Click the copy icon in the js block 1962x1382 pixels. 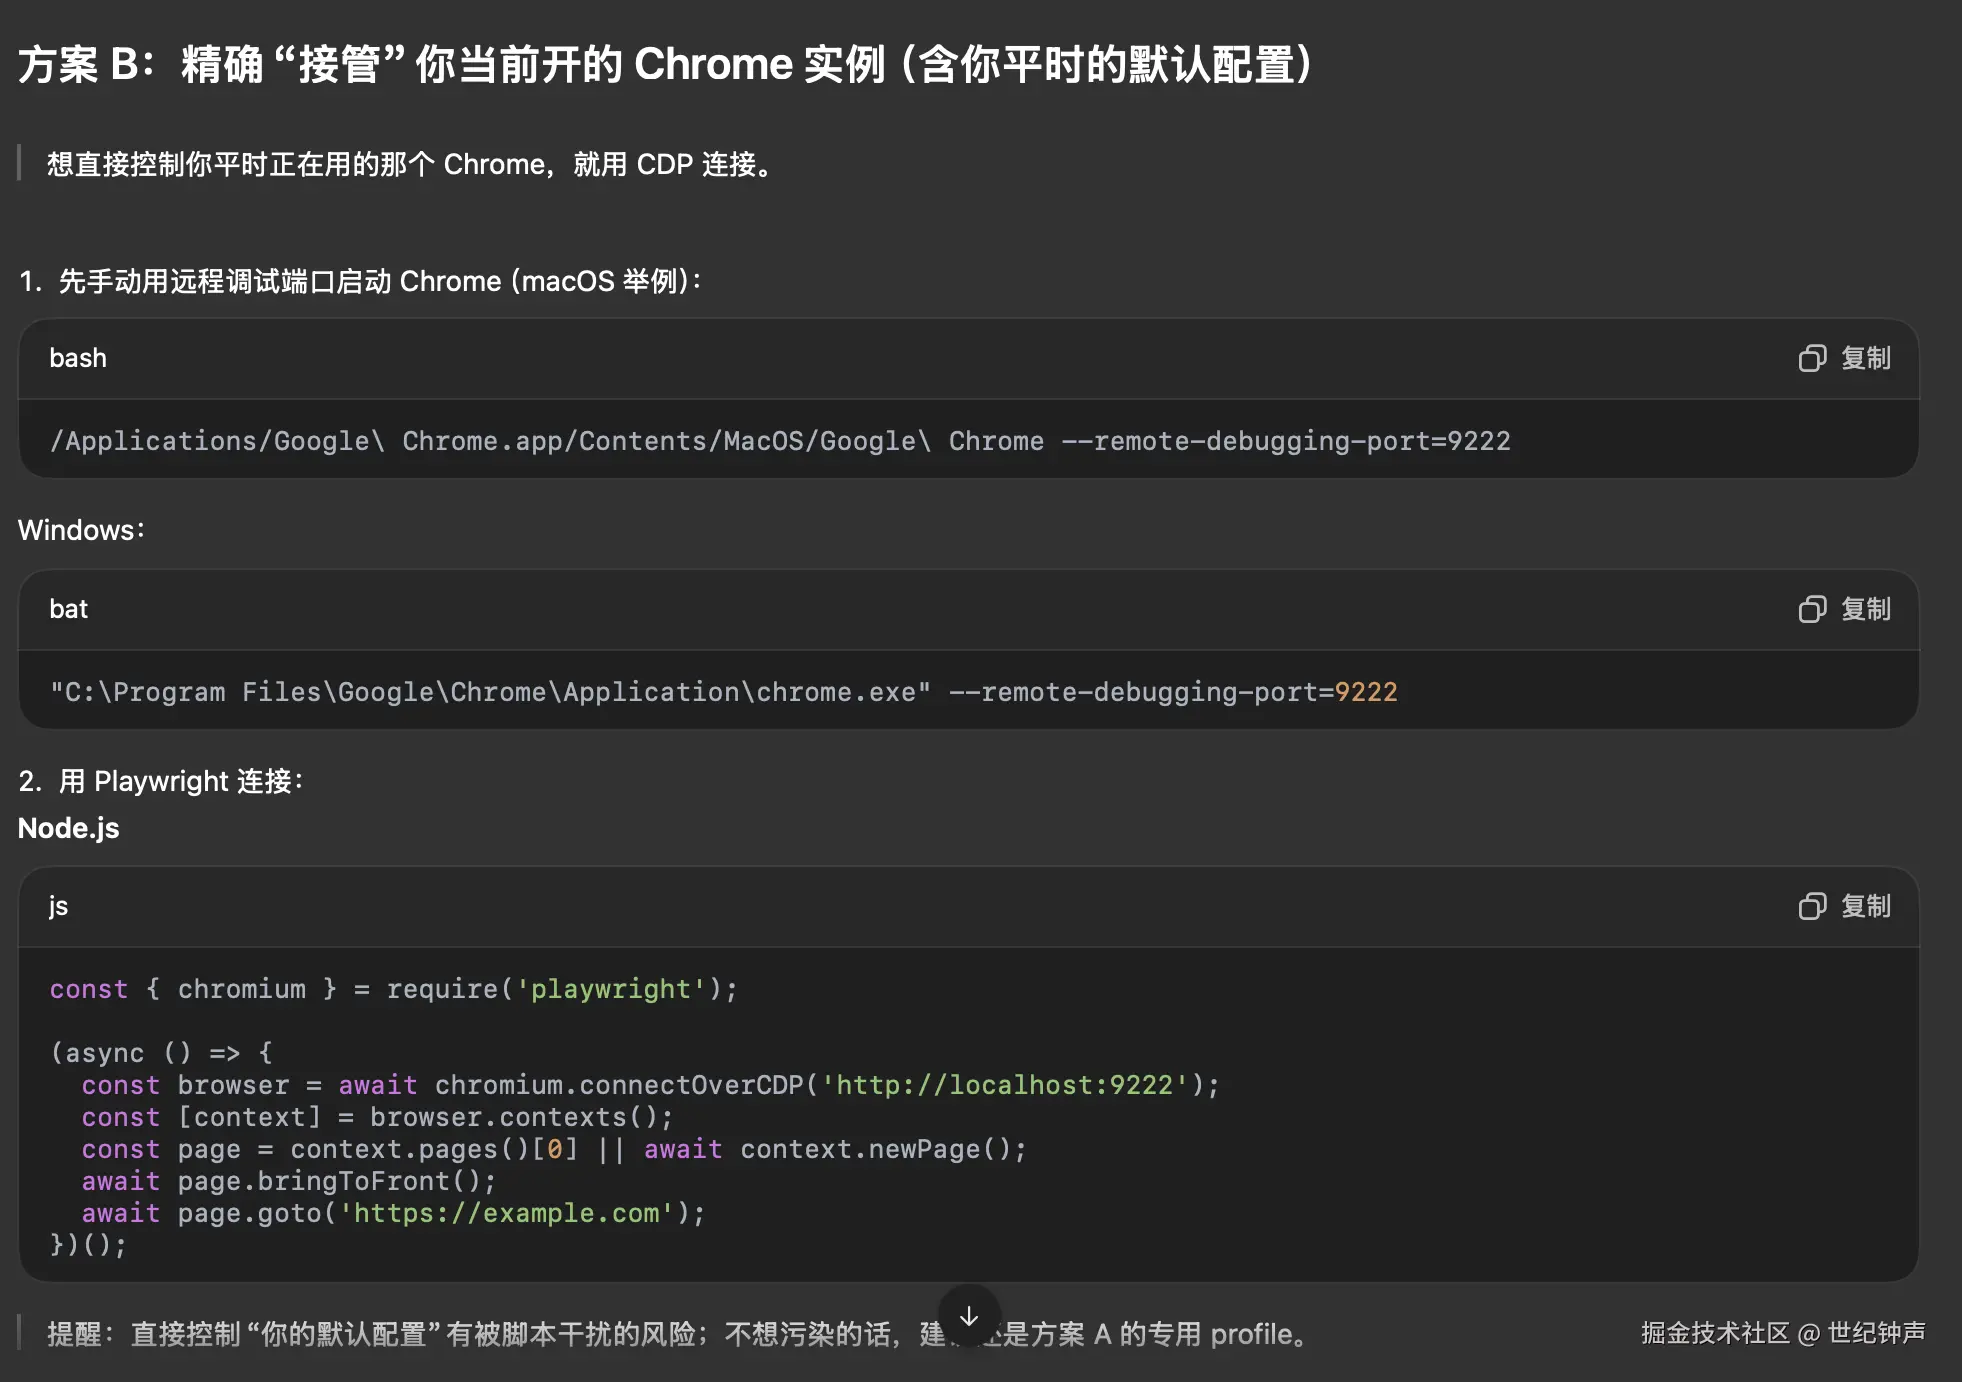[x=1812, y=906]
